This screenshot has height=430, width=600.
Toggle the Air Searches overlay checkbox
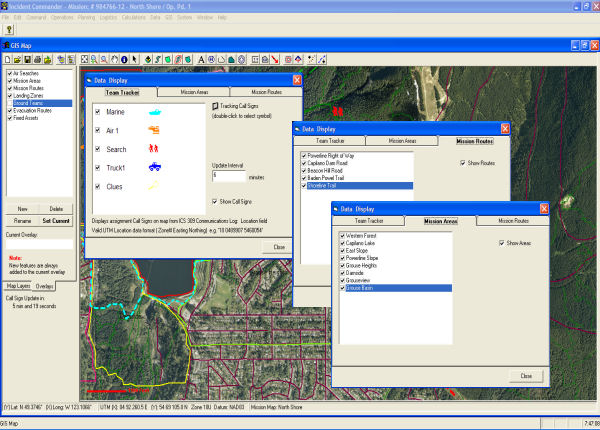10,73
